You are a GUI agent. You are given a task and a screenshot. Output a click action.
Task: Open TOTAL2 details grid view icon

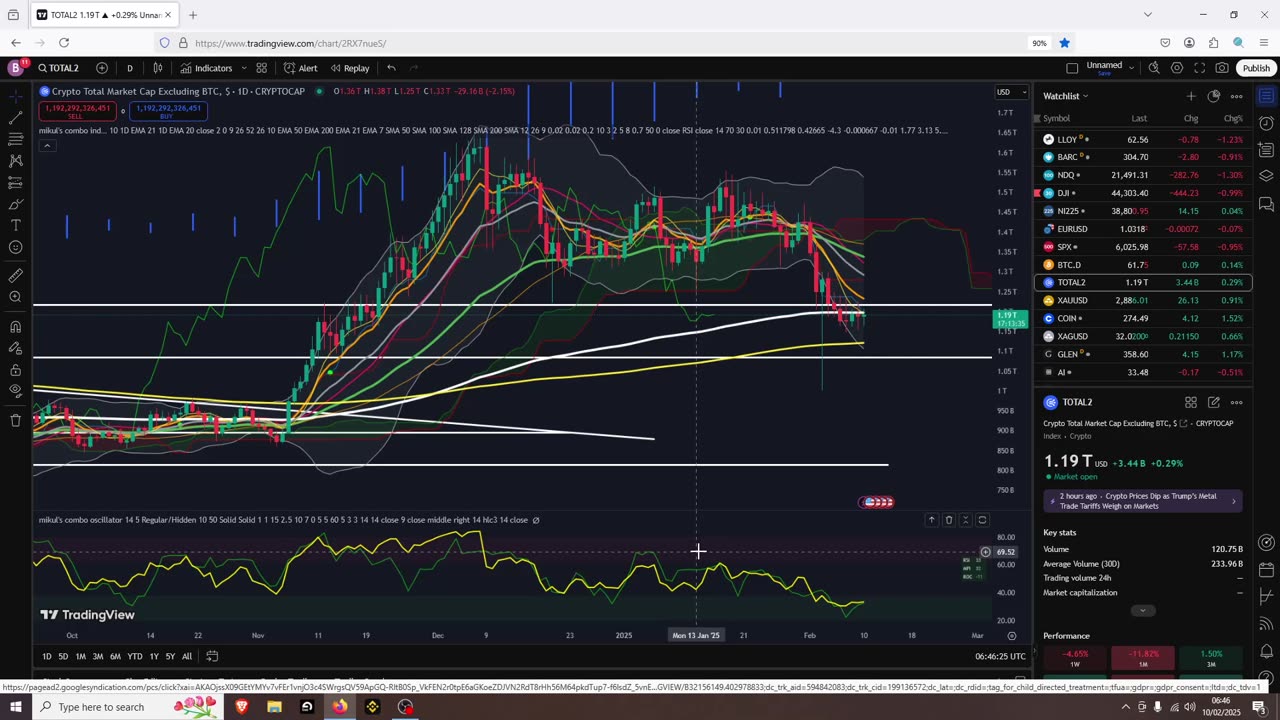[x=1191, y=402]
